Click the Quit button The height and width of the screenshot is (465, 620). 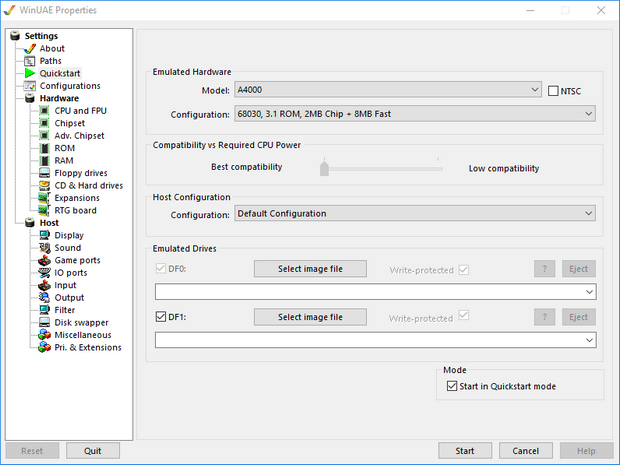tap(93, 451)
